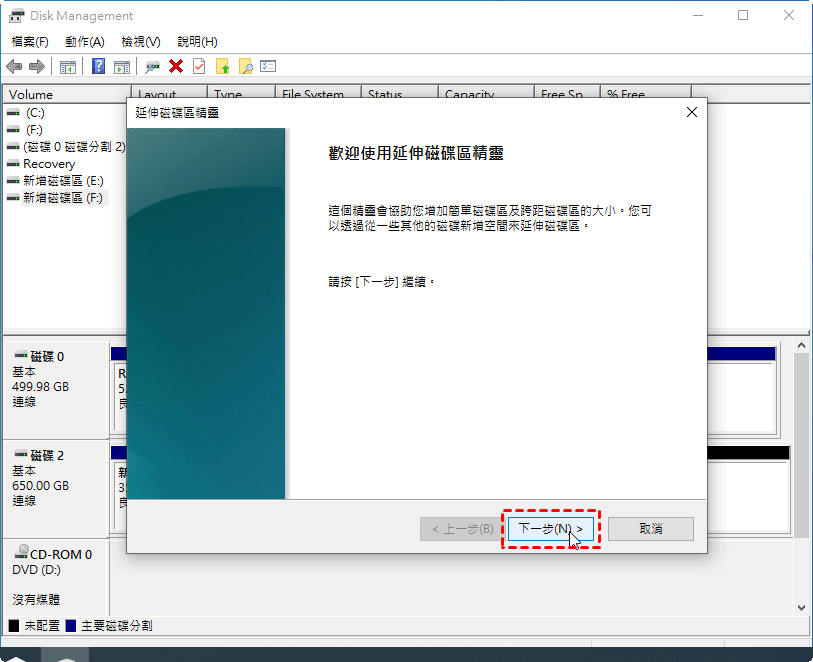
Task: Click the list settings toolbar icon
Action: [x=268, y=66]
